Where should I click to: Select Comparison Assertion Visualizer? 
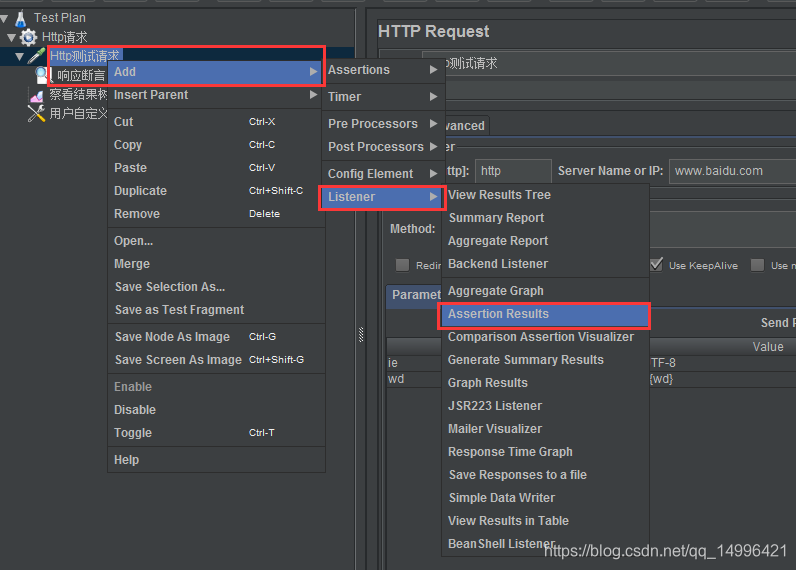point(546,337)
